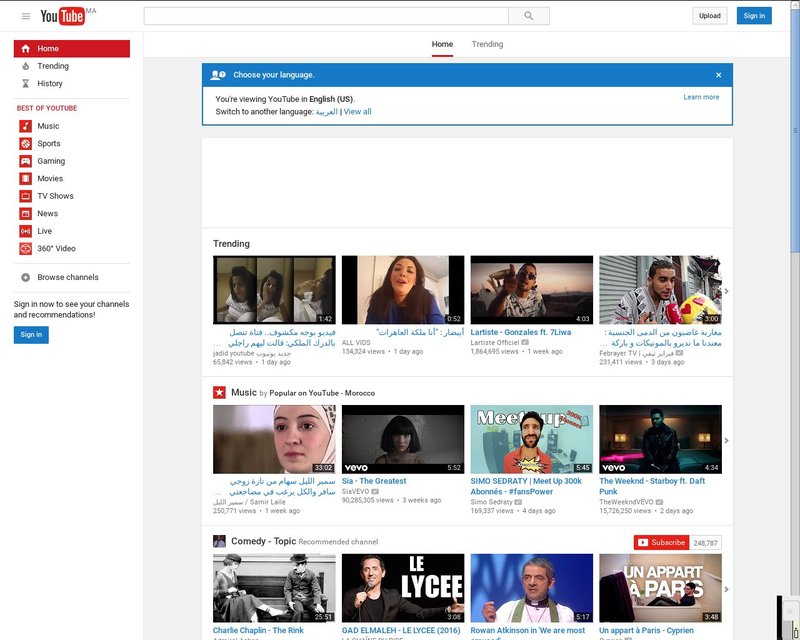The image size is (800, 640).
Task: Focus the YouTube search input field
Action: pyautogui.click(x=326, y=16)
